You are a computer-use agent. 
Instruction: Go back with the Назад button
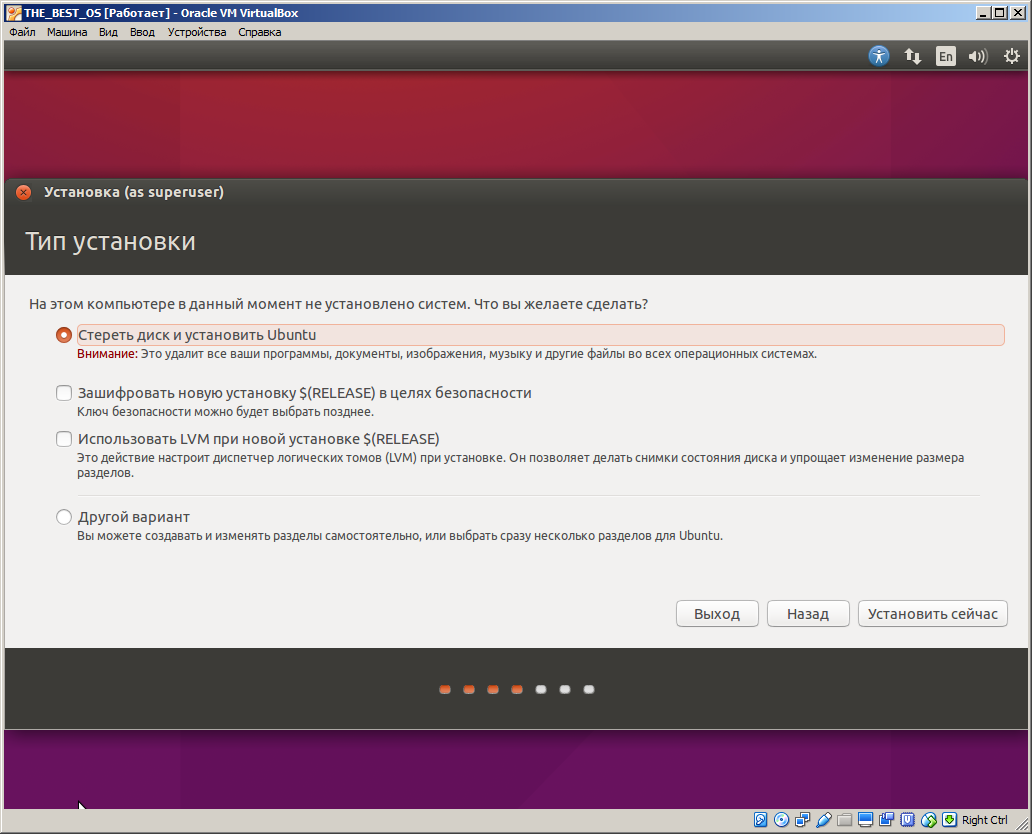pos(808,613)
